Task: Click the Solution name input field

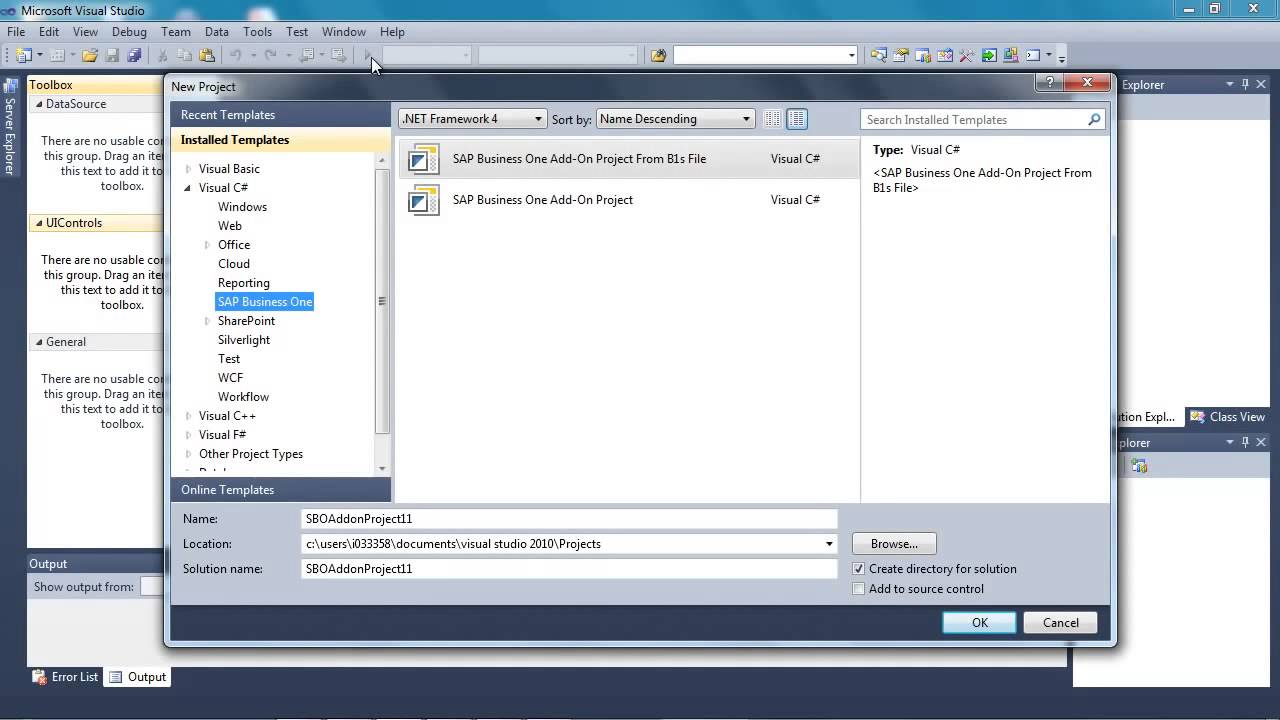Action: (x=569, y=569)
